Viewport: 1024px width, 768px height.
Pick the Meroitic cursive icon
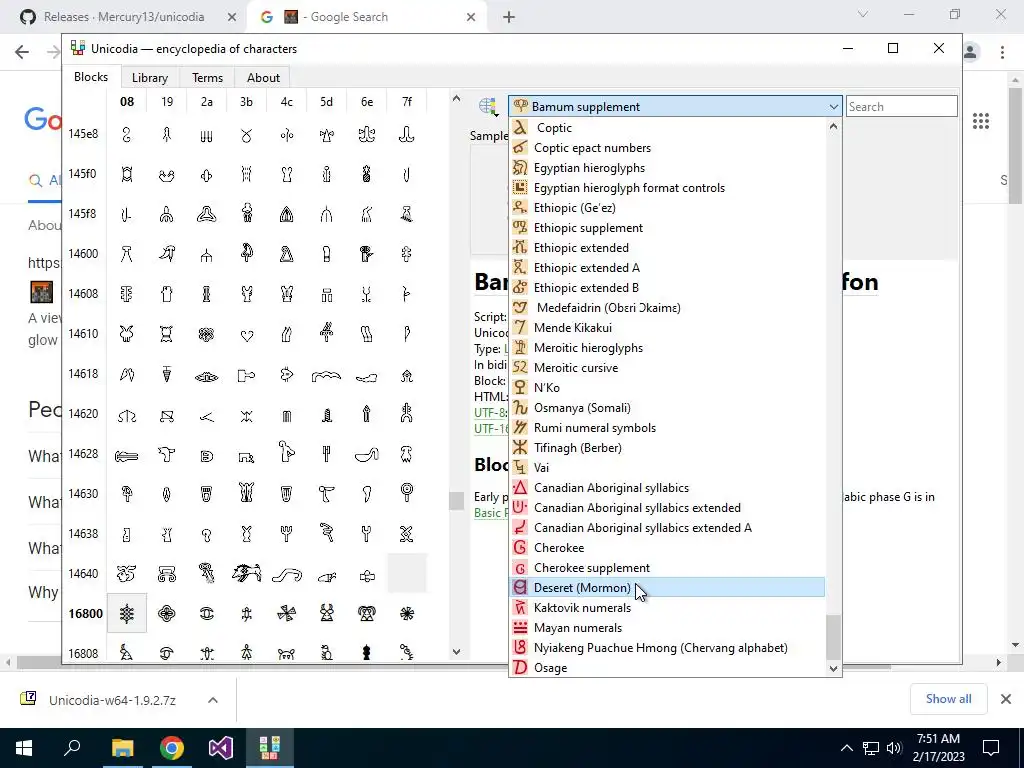pyautogui.click(x=520, y=368)
